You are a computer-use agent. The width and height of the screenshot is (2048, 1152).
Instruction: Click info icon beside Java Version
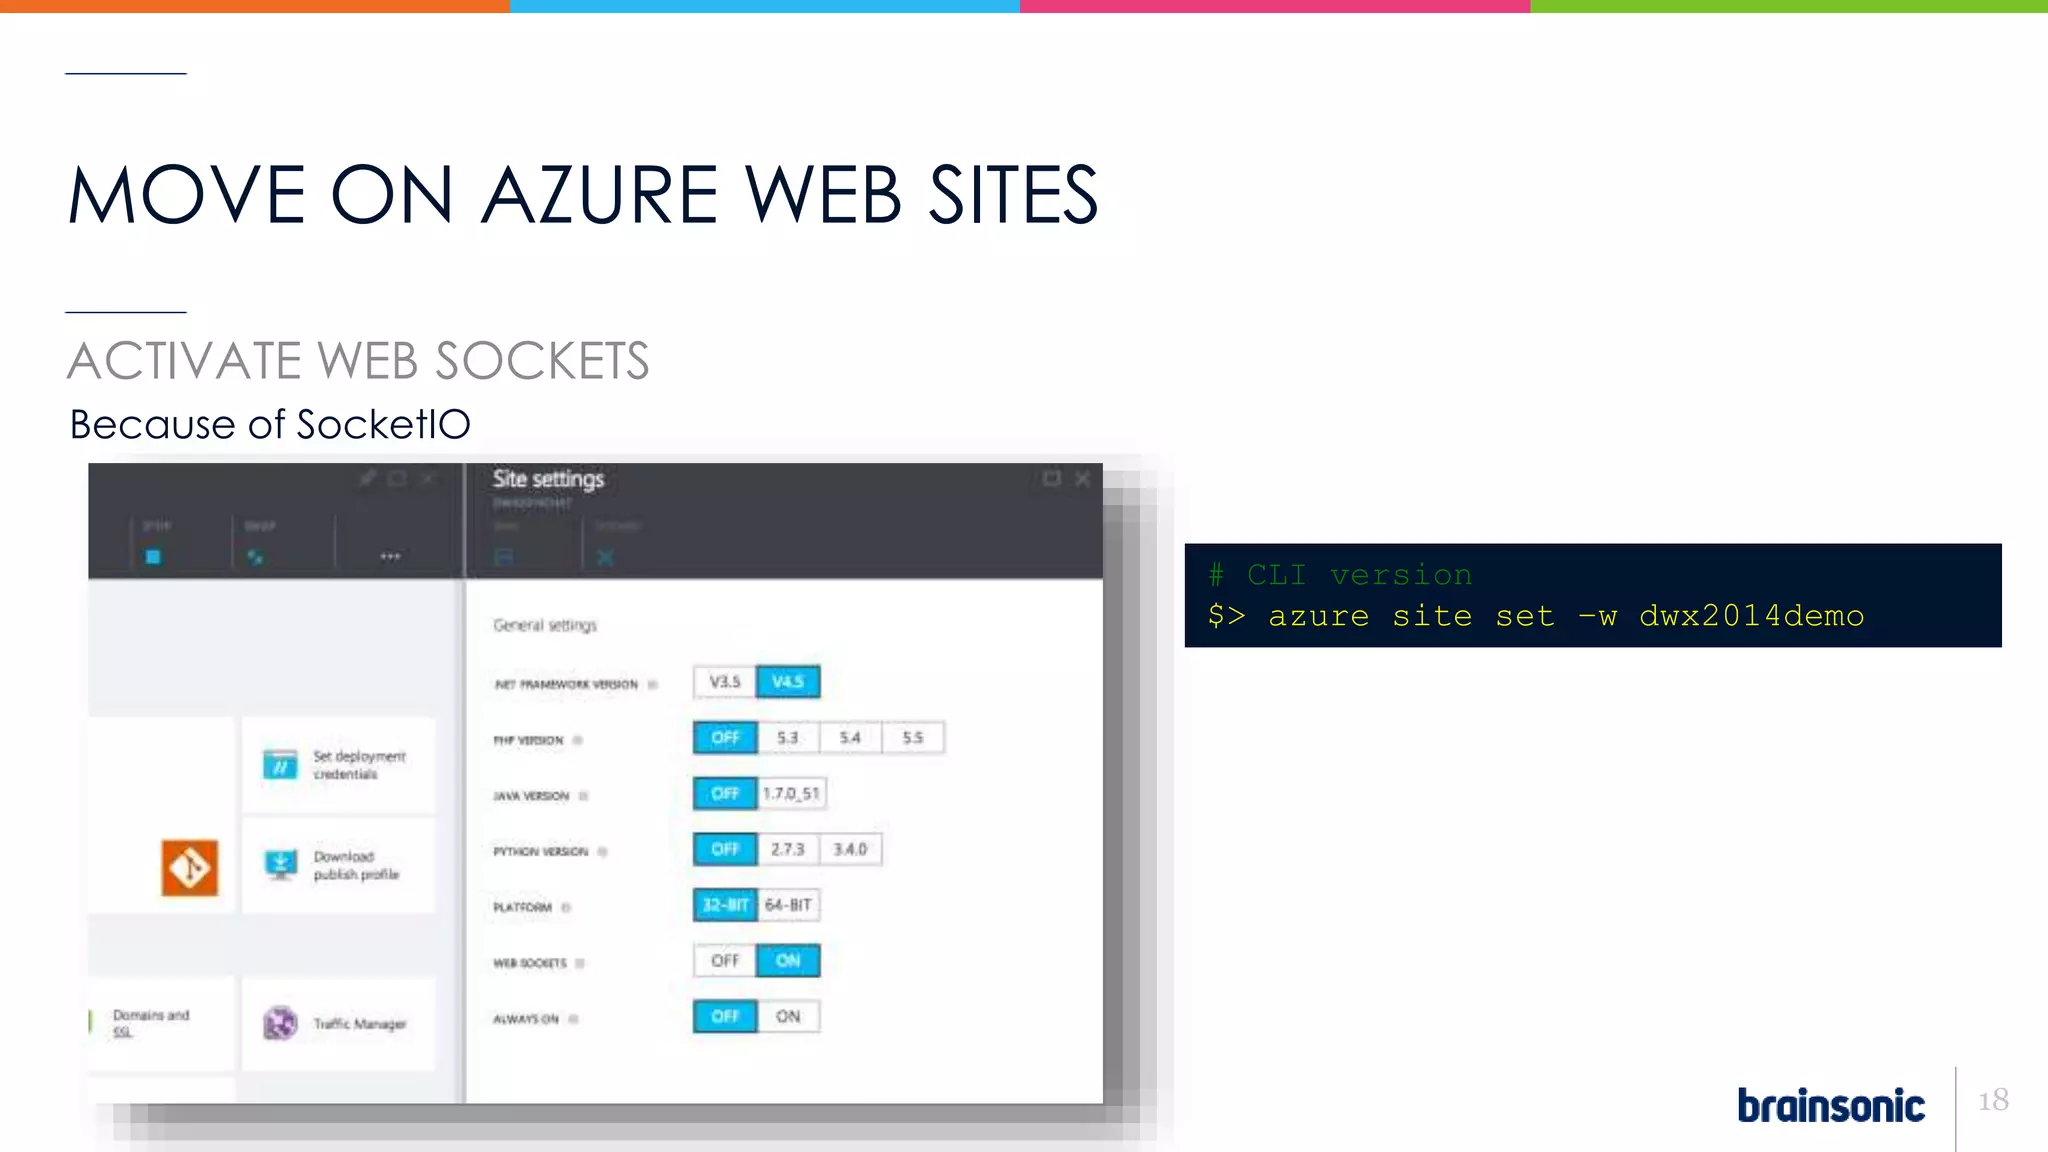[x=583, y=797]
